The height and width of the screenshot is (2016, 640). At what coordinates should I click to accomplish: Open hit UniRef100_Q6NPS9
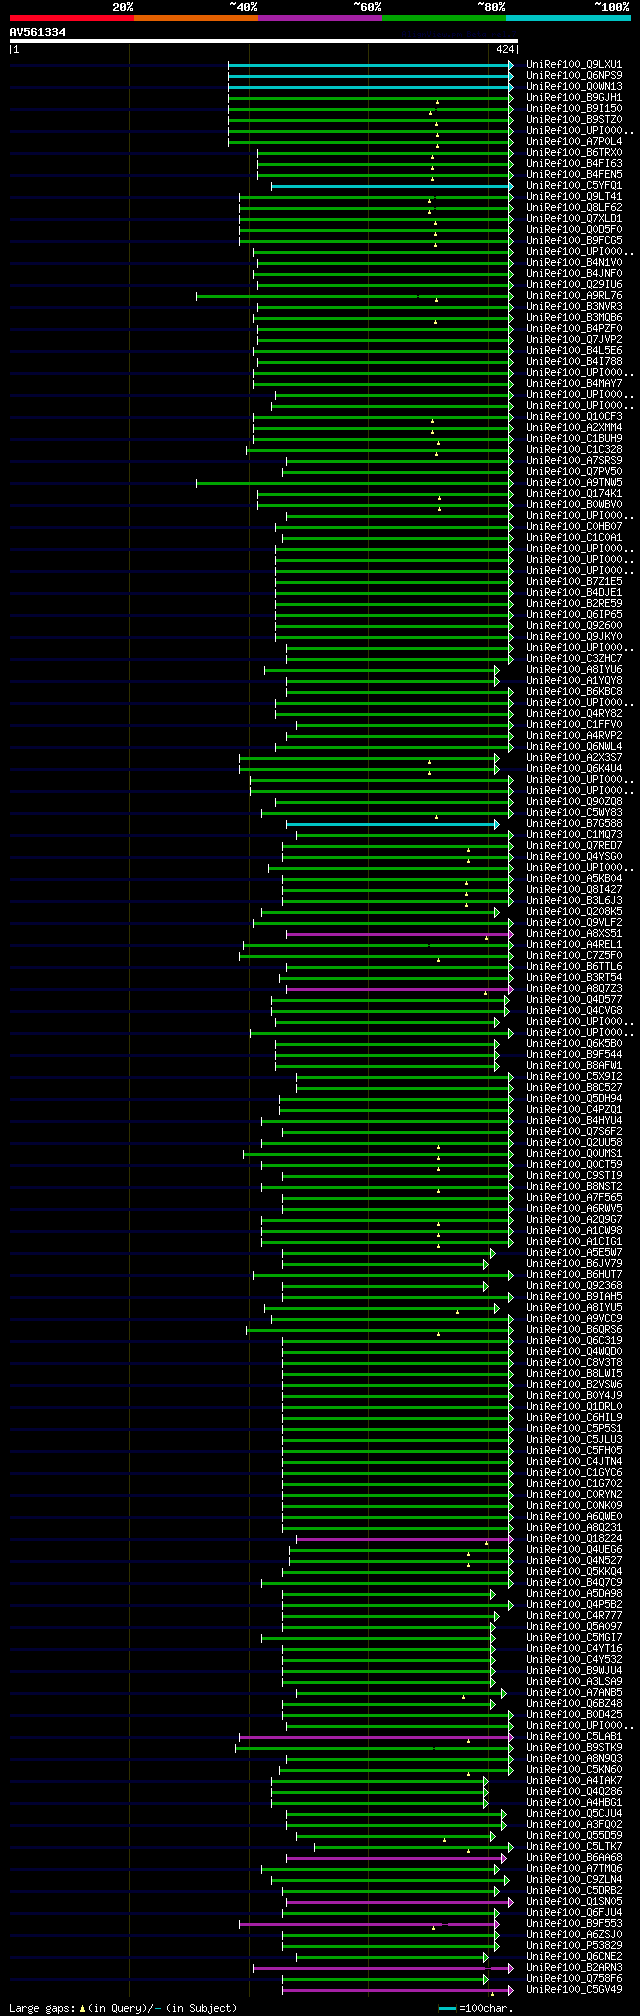pos(574,75)
